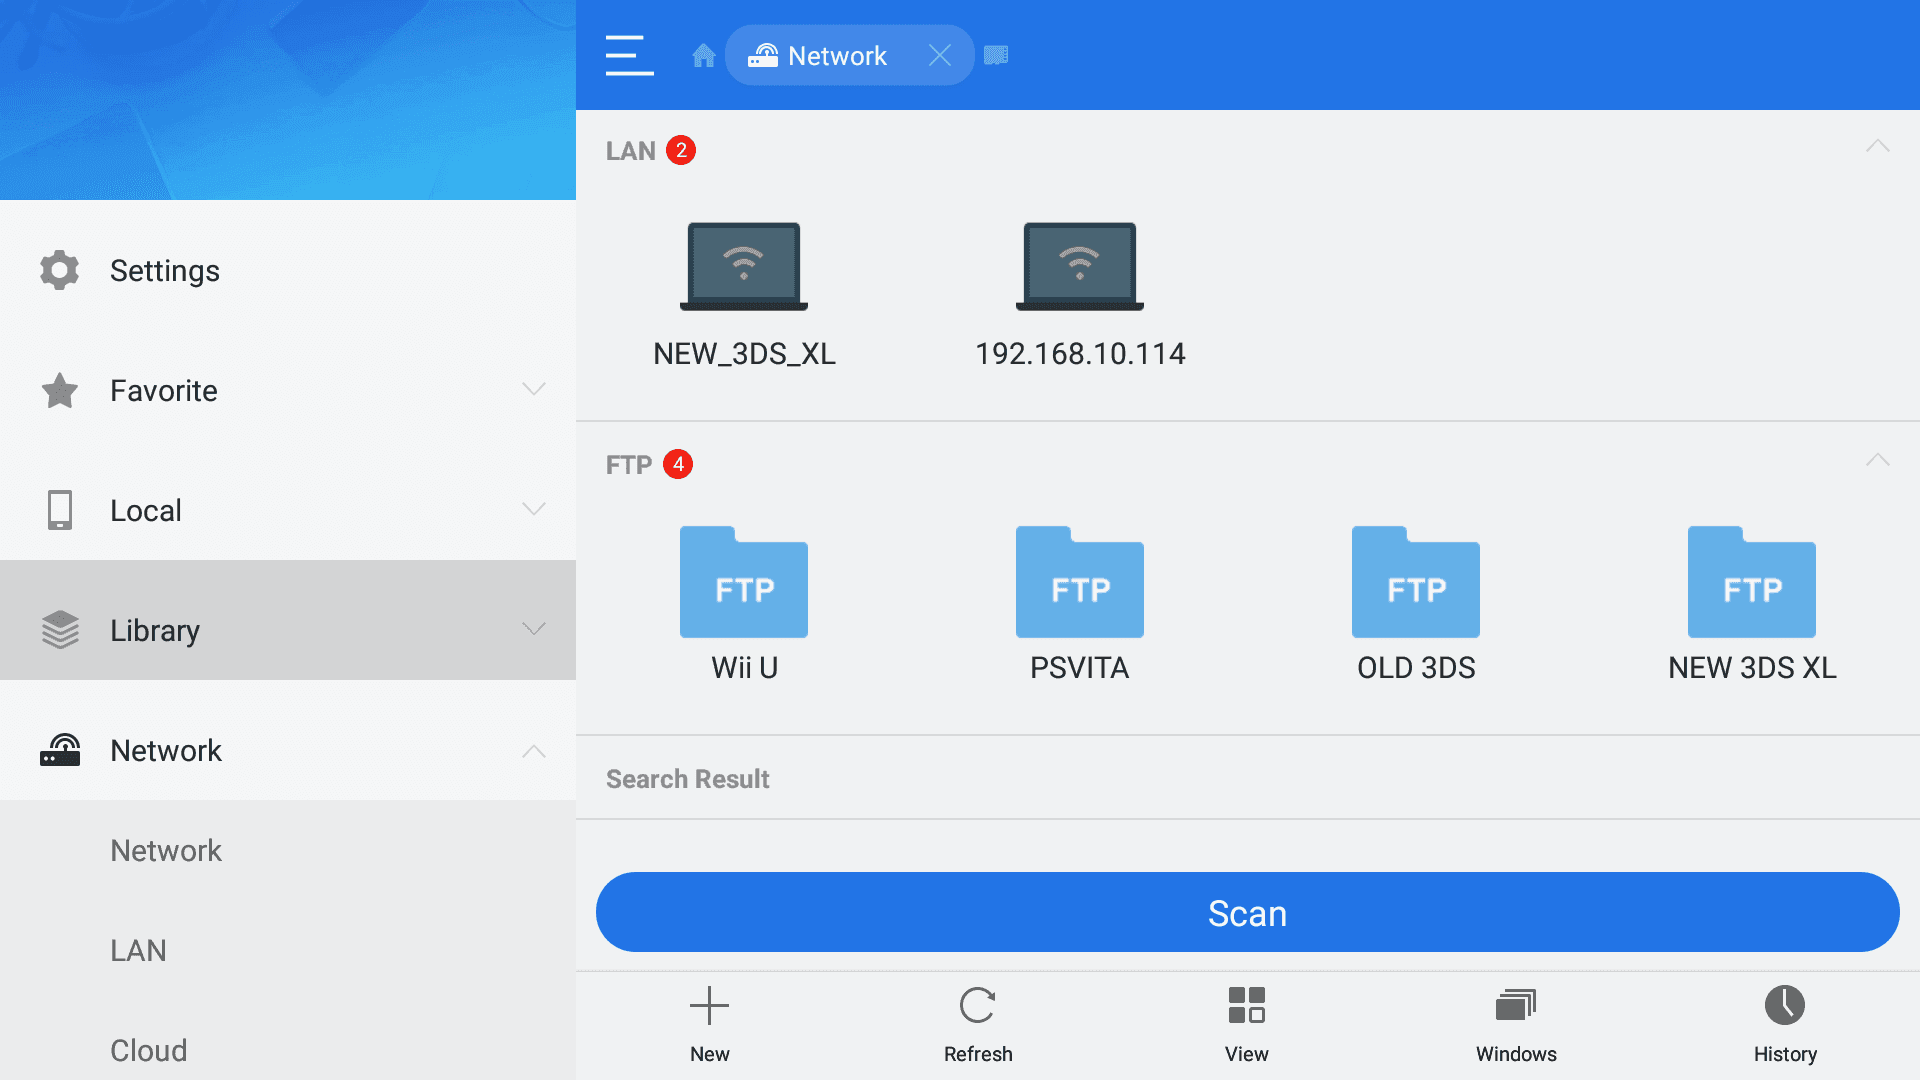Select Network sub-item in sidebar
1920x1080 pixels.
[166, 850]
